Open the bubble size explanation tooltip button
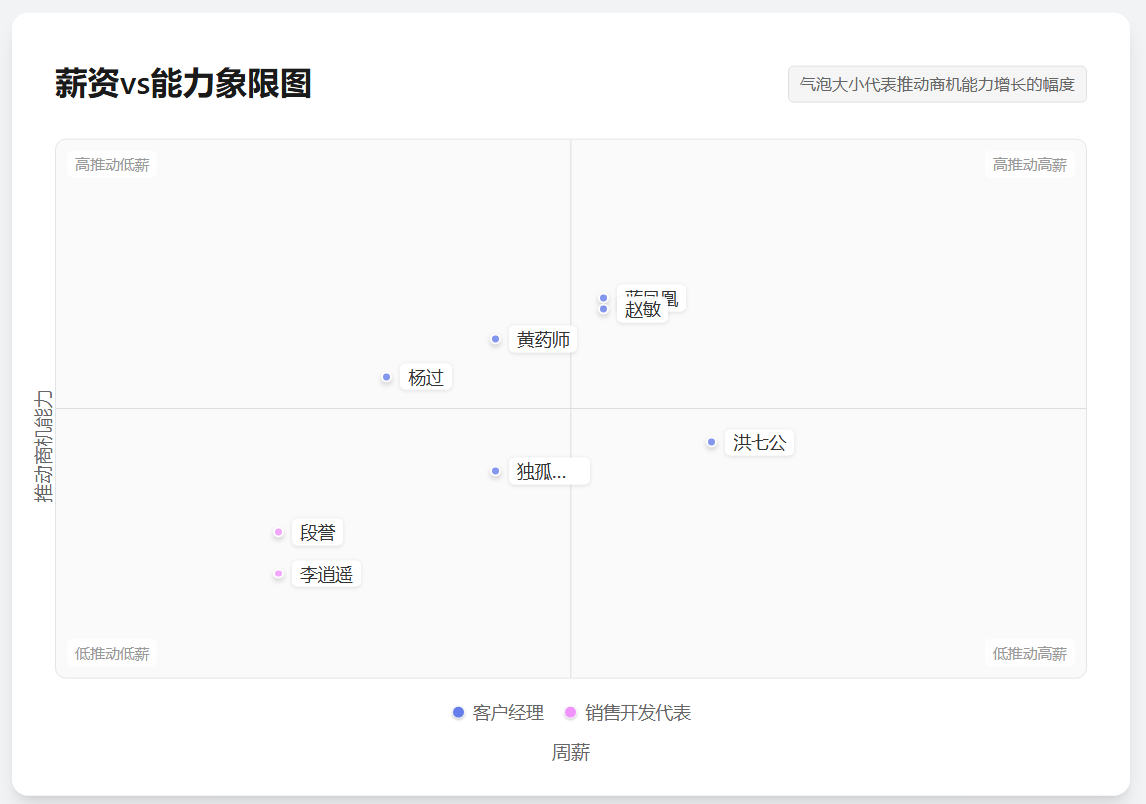Screen dimensions: 1146x804 tap(937, 84)
